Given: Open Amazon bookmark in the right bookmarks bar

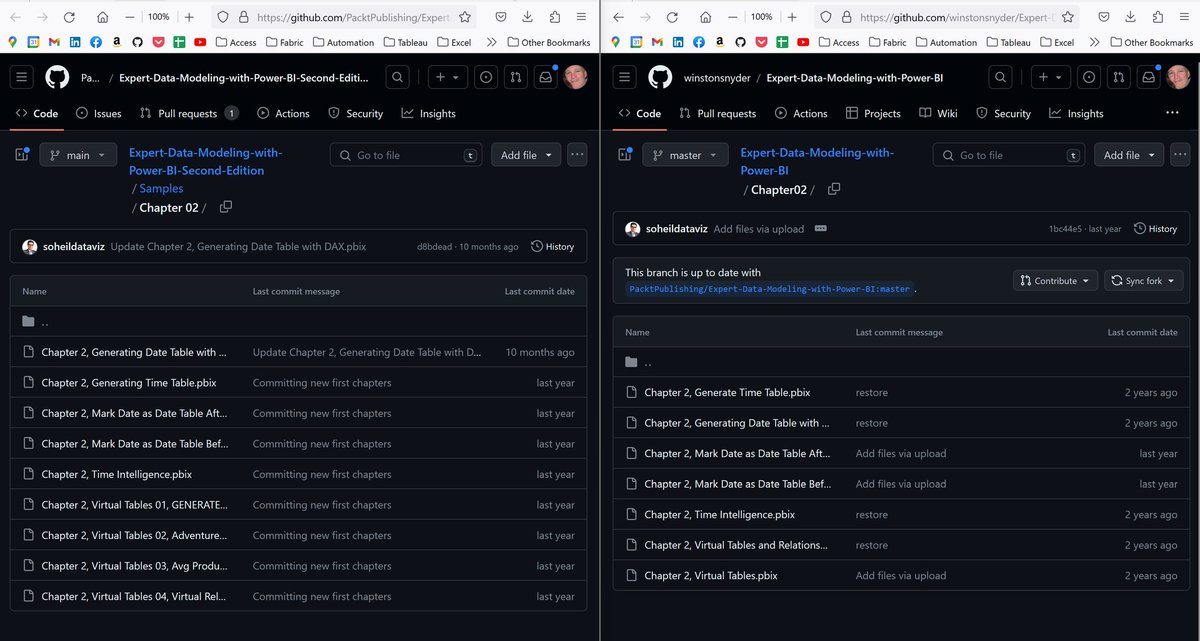Looking at the screenshot, I should click(x=721, y=42).
